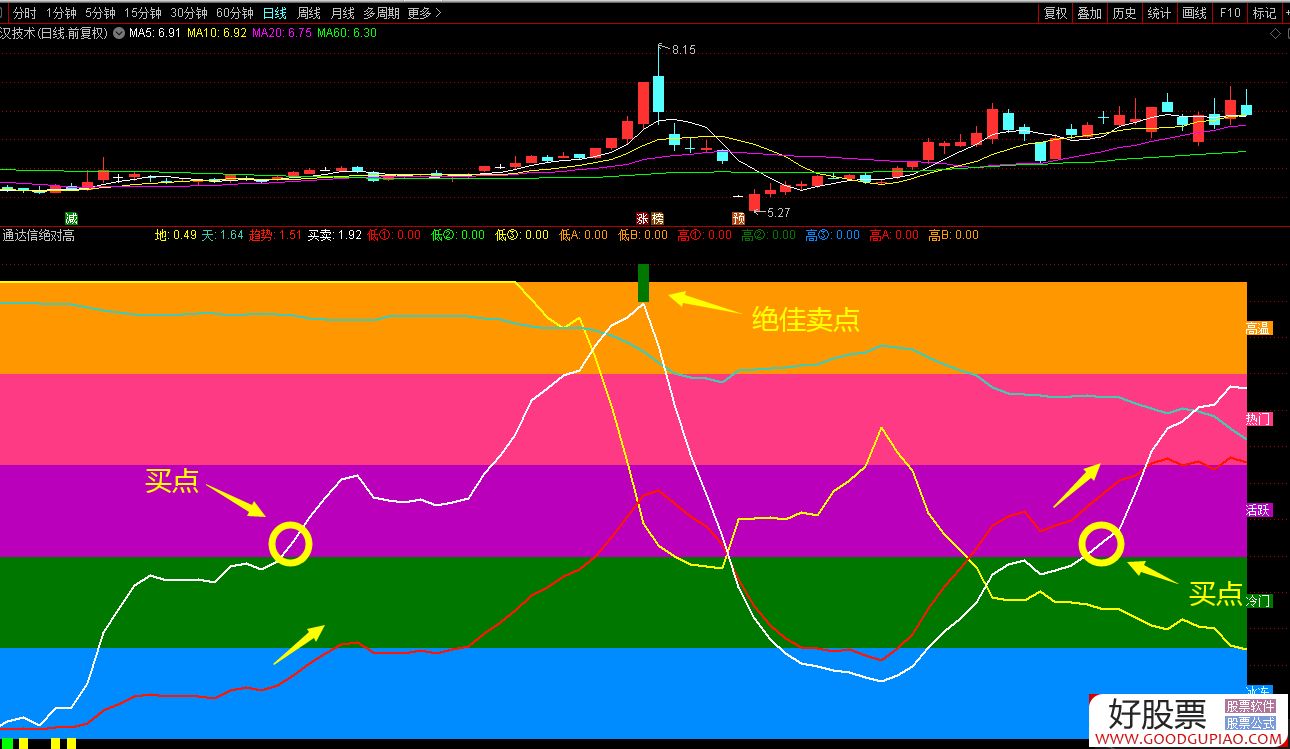
Task: Click the 趋势: 1.51 indicator value
Action: (x=275, y=236)
